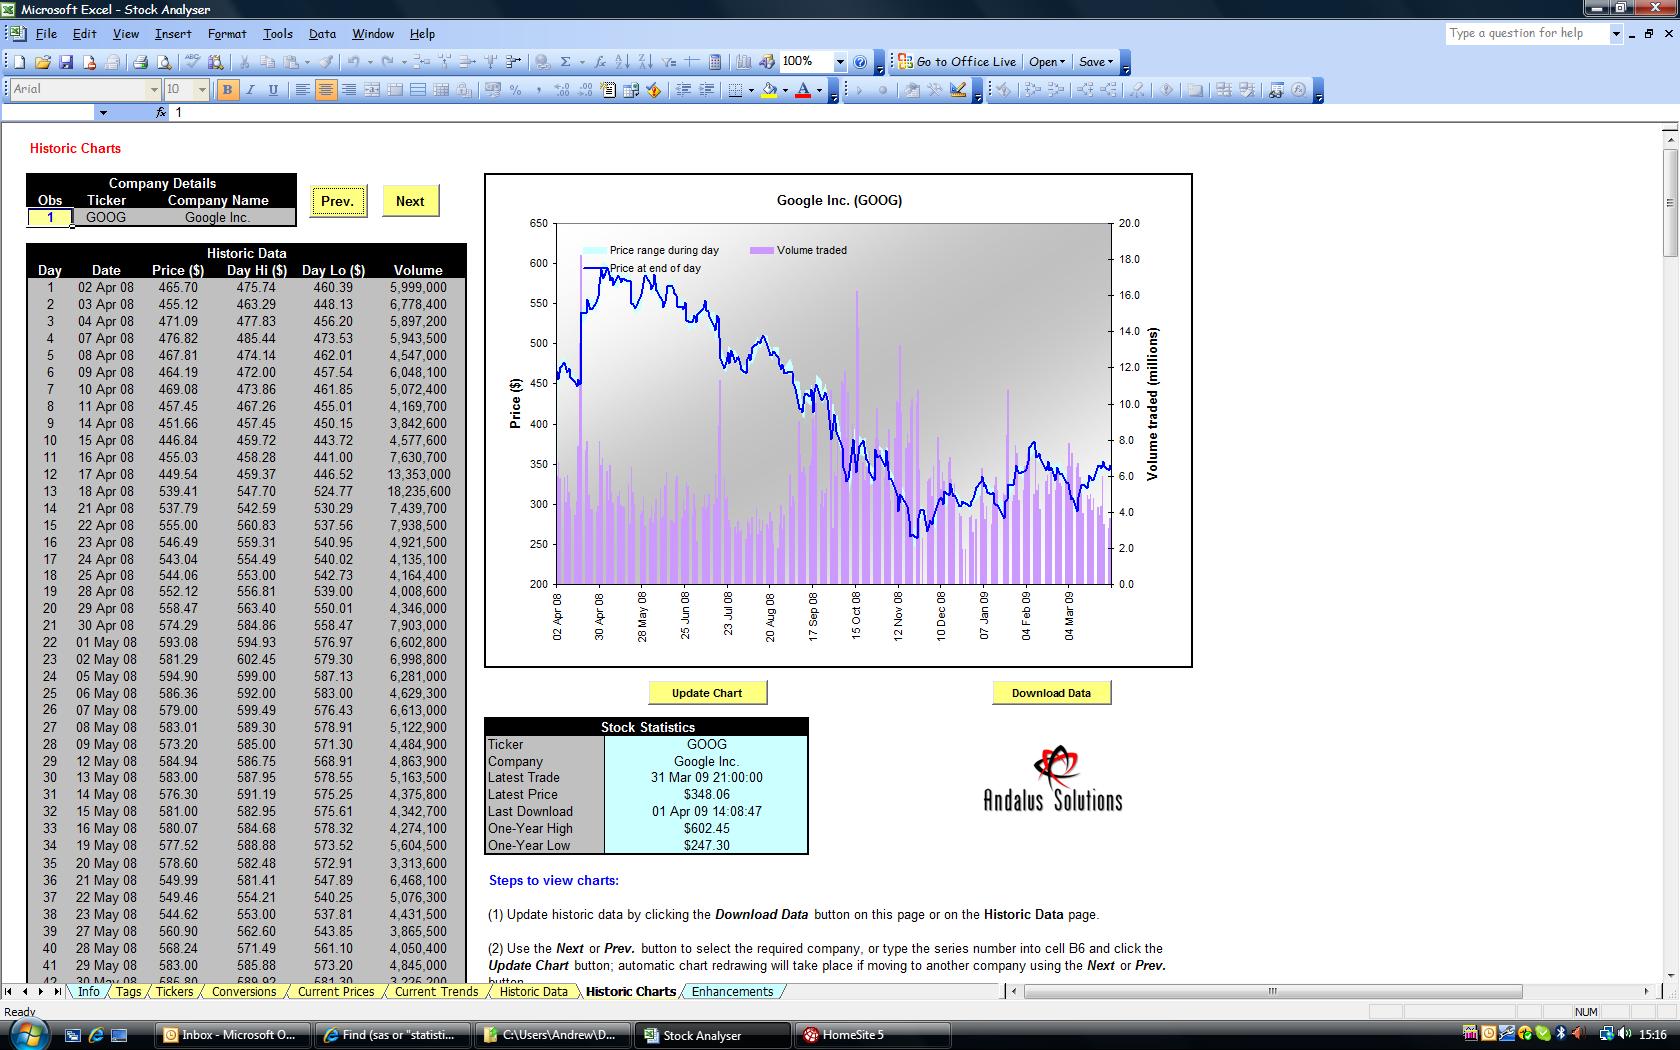The width and height of the screenshot is (1680, 1050).
Task: Open the Office Live Open dropdown
Action: (1047, 62)
